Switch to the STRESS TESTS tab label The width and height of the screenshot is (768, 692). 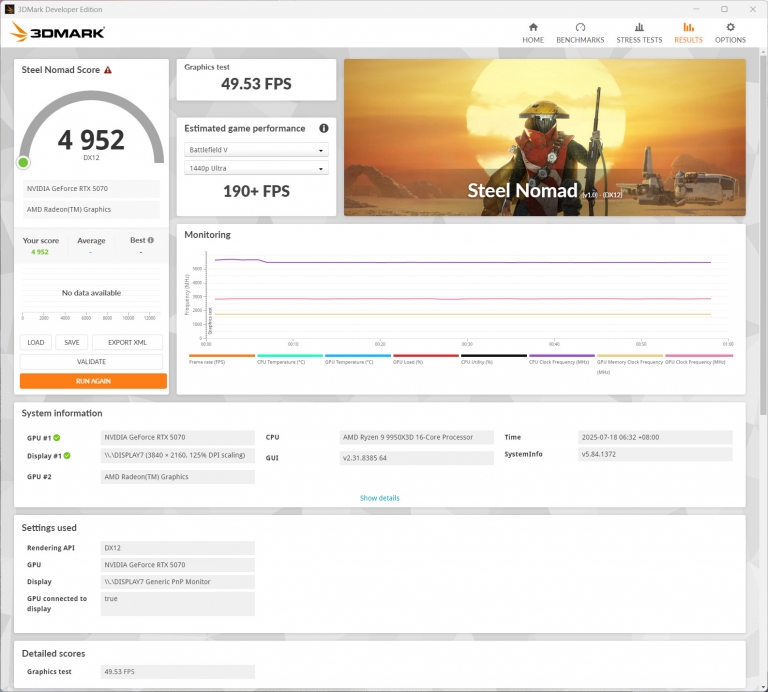tap(639, 40)
